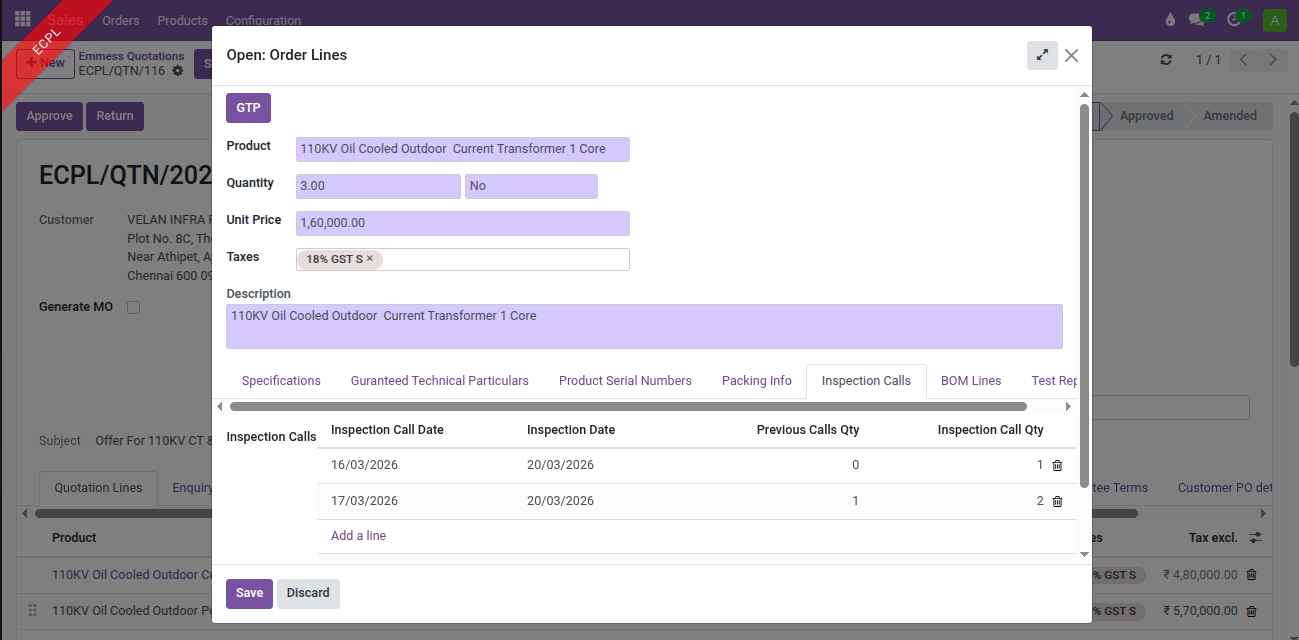
Task: Open the Product selection field
Action: click(462, 149)
